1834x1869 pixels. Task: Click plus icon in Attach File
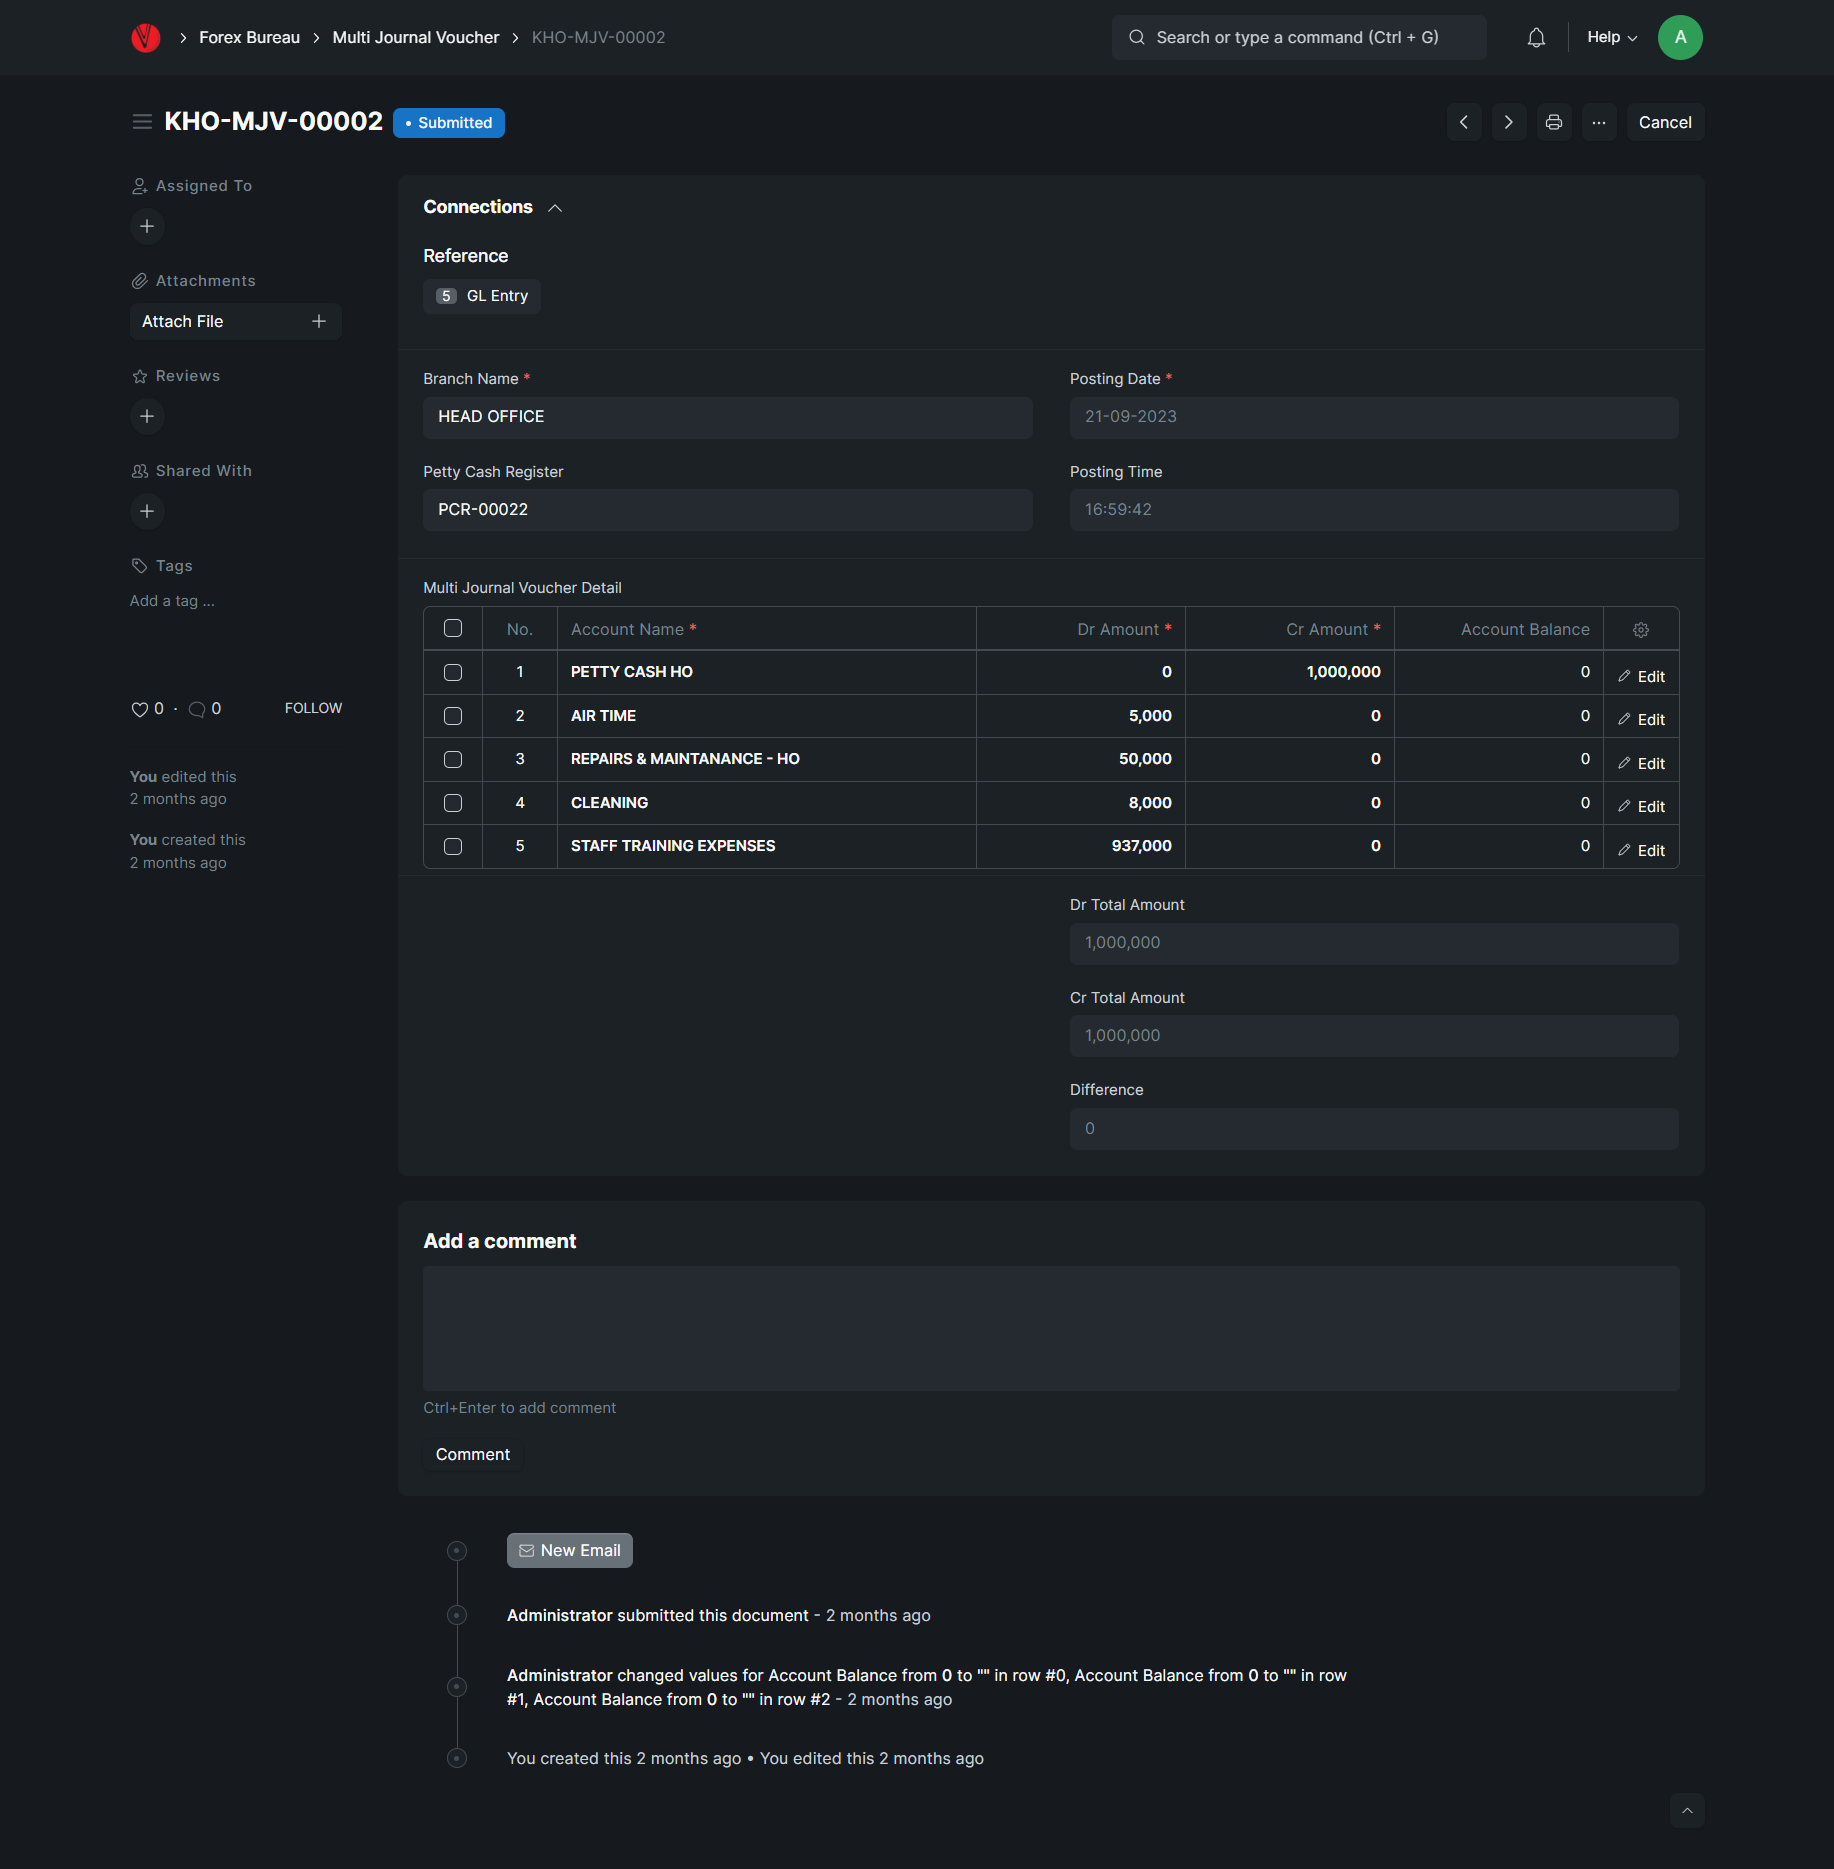pyautogui.click(x=319, y=321)
